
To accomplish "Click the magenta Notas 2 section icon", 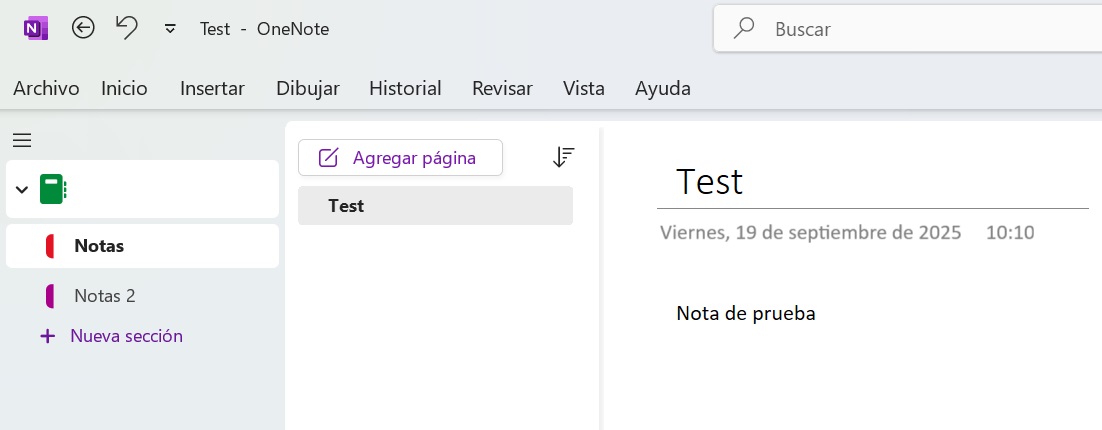I will tap(51, 296).
